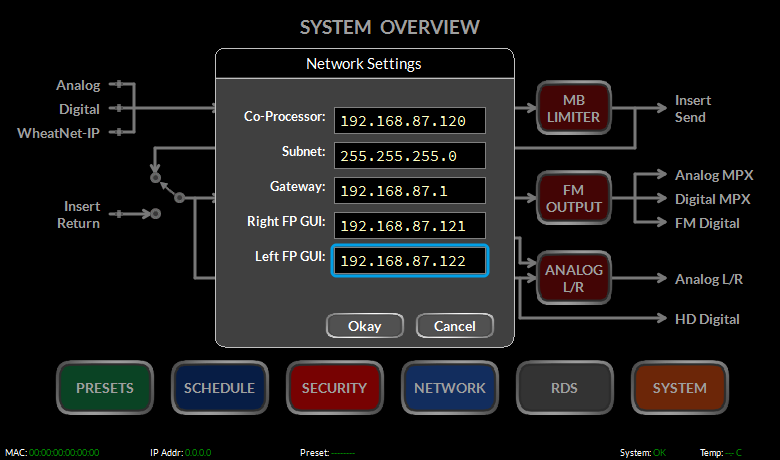780x460 pixels.
Task: Click the Network Settings dialog title
Action: (x=364, y=64)
